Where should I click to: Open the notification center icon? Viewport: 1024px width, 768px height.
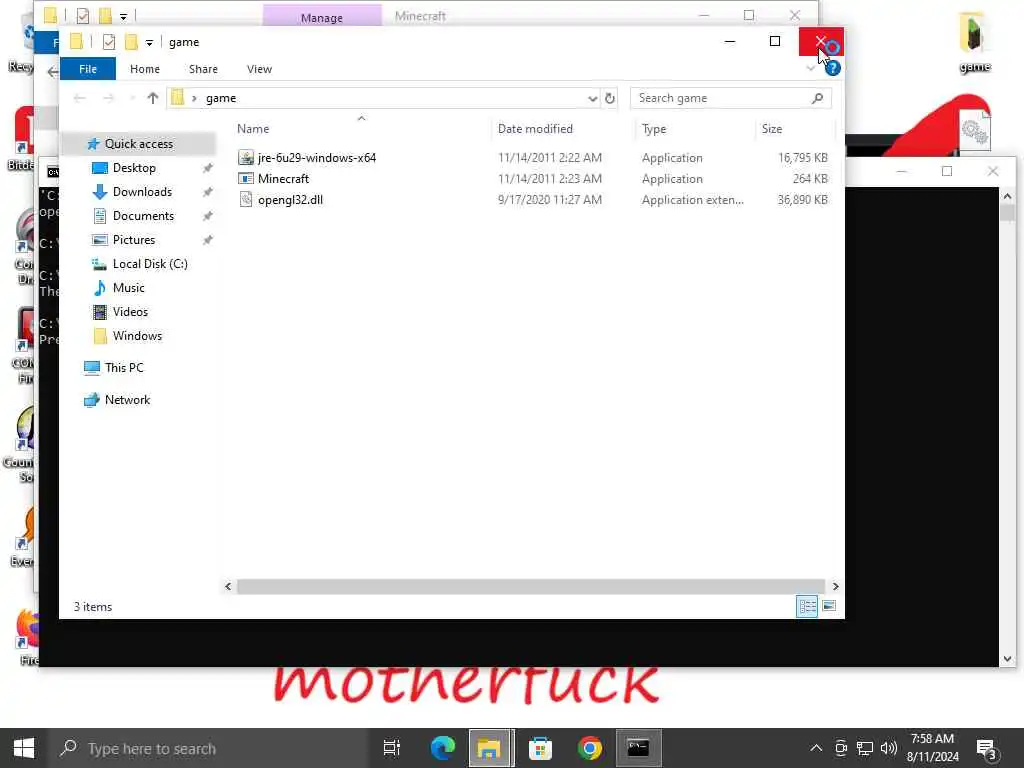tap(986, 749)
